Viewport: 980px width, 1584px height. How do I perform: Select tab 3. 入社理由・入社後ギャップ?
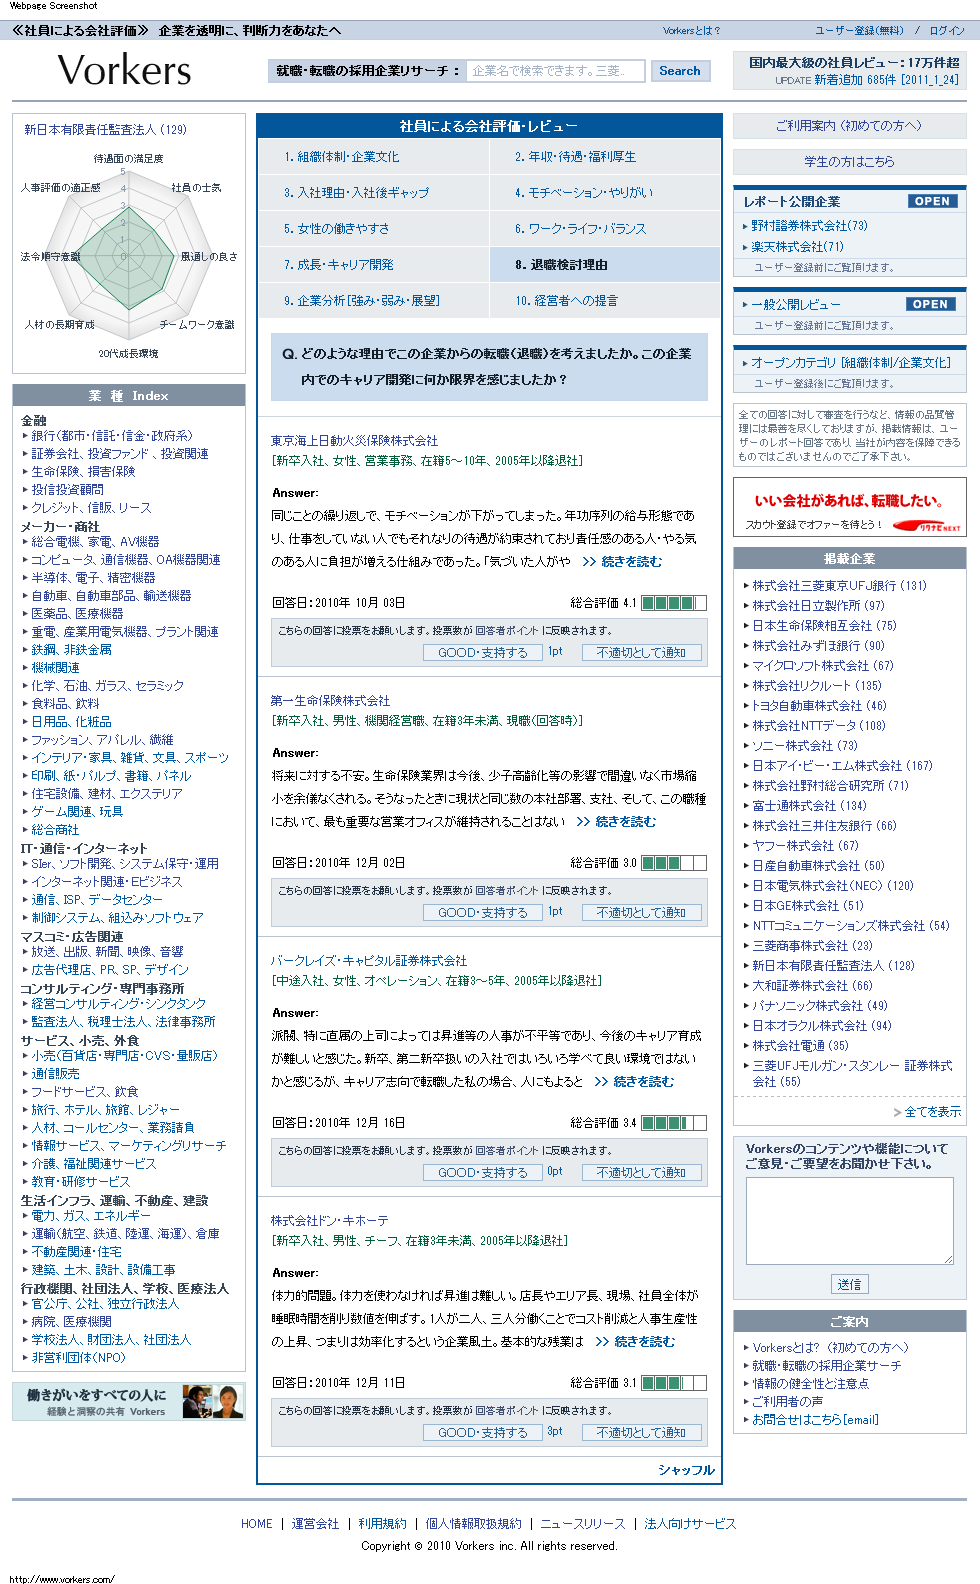[374, 193]
